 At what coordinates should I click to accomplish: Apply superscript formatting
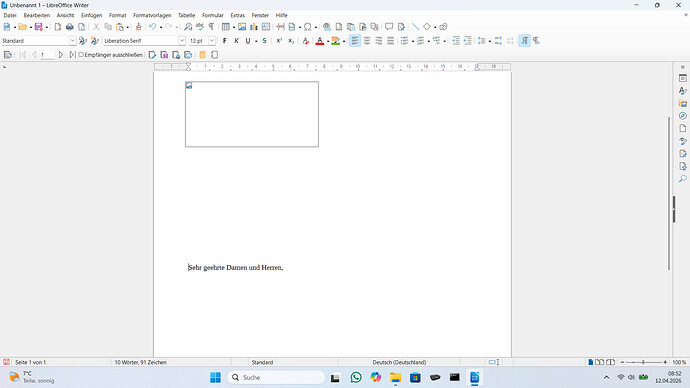(x=279, y=41)
